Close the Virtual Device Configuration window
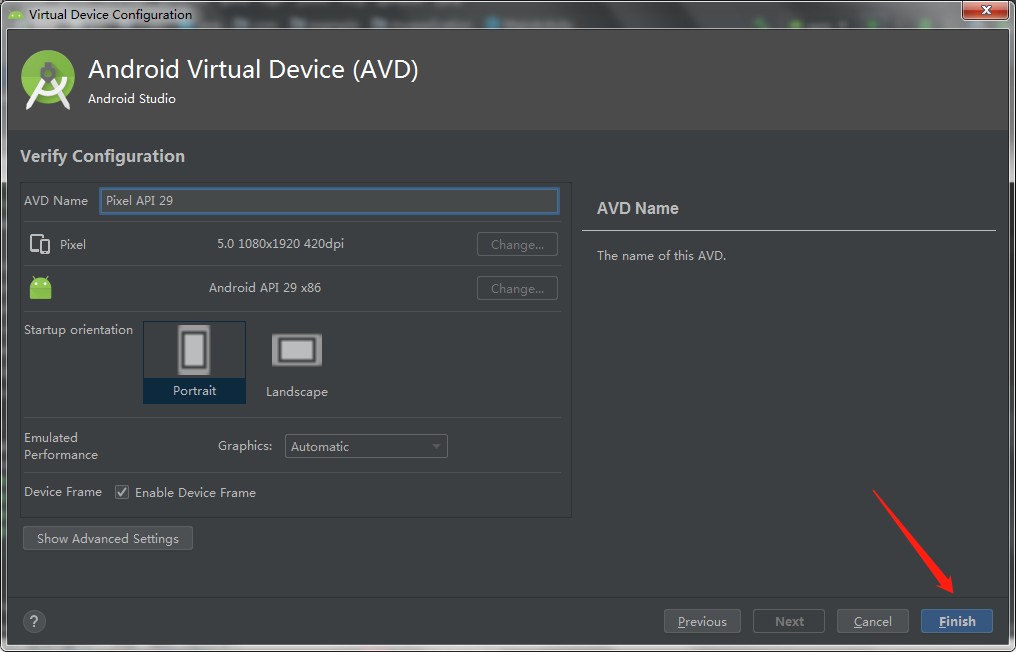This screenshot has height=652, width=1016. [986, 10]
